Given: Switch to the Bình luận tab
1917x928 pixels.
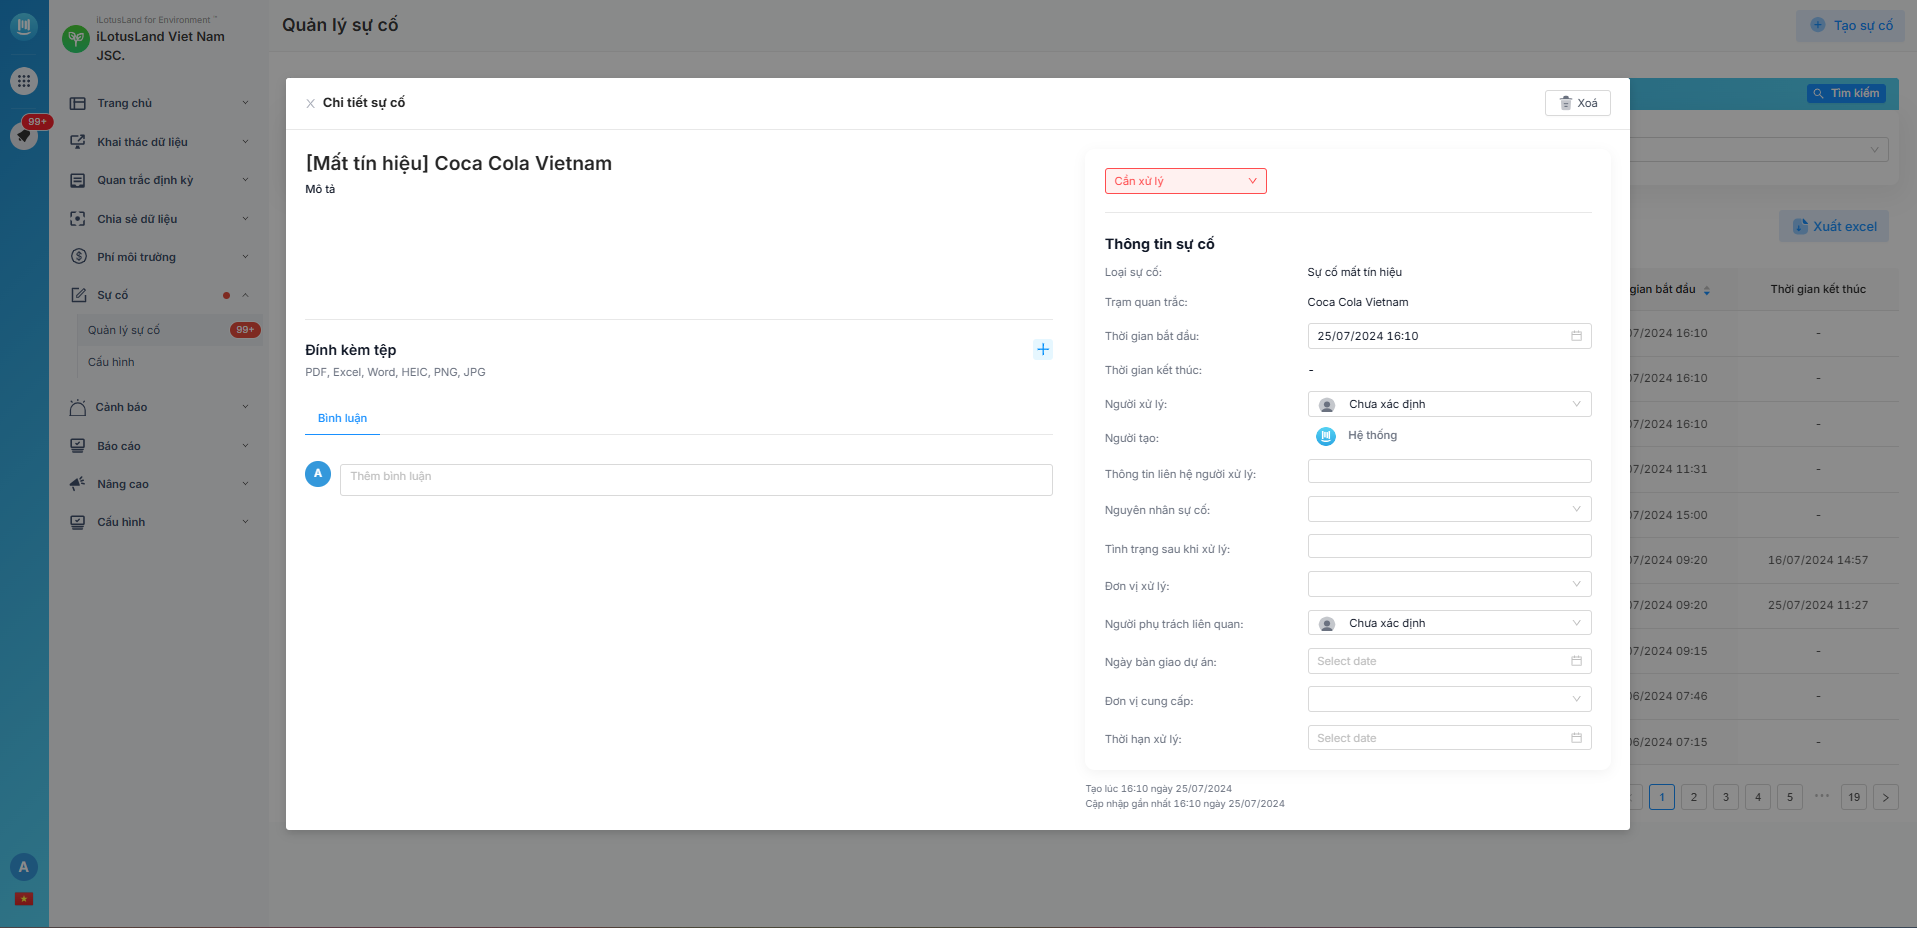Looking at the screenshot, I should pyautogui.click(x=342, y=418).
